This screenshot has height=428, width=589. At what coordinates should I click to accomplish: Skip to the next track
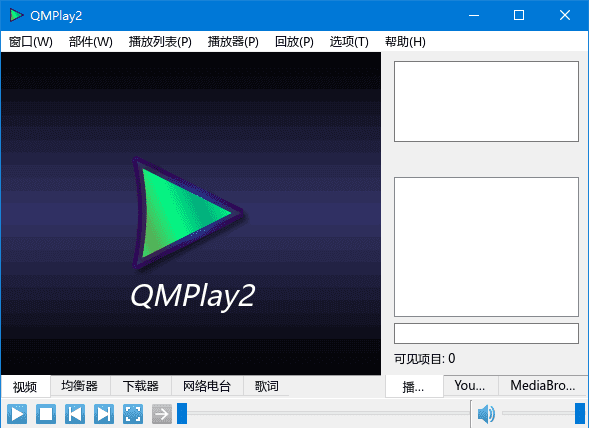pos(104,414)
